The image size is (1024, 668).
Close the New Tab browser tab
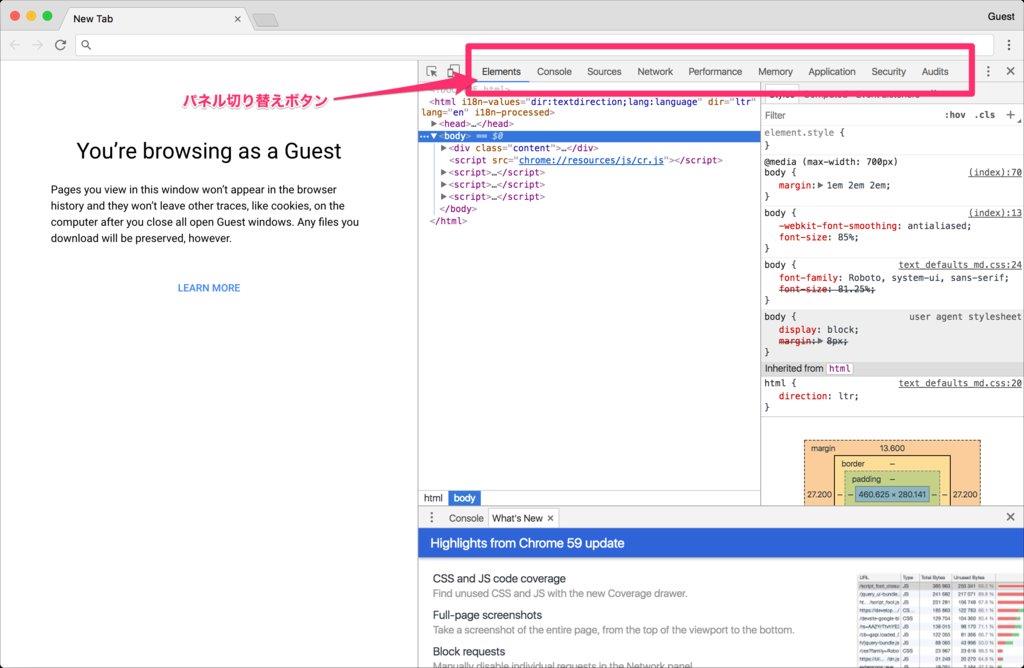pos(238,19)
